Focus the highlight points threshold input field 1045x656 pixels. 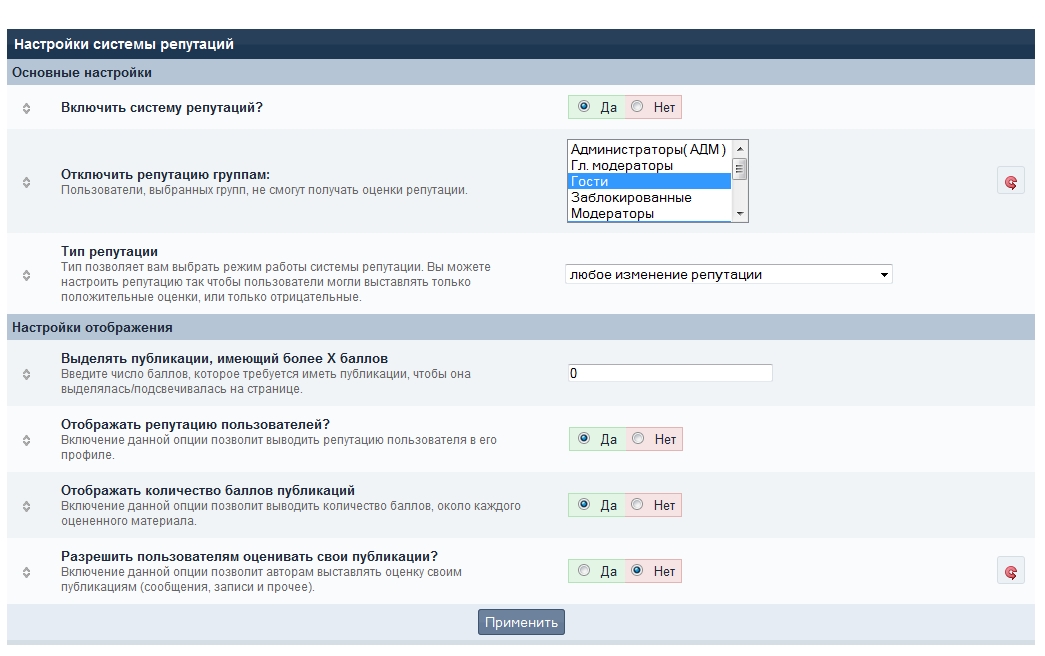point(669,373)
